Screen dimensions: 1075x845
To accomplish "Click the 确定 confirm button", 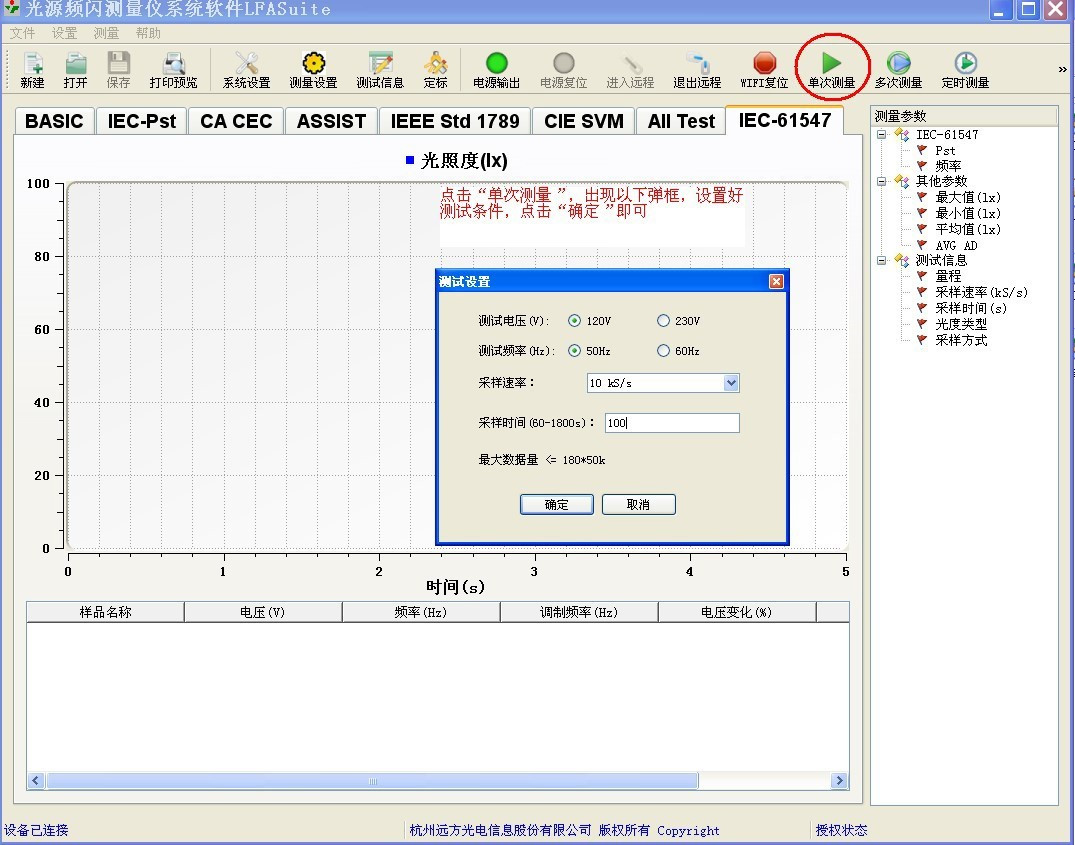I will tap(557, 505).
